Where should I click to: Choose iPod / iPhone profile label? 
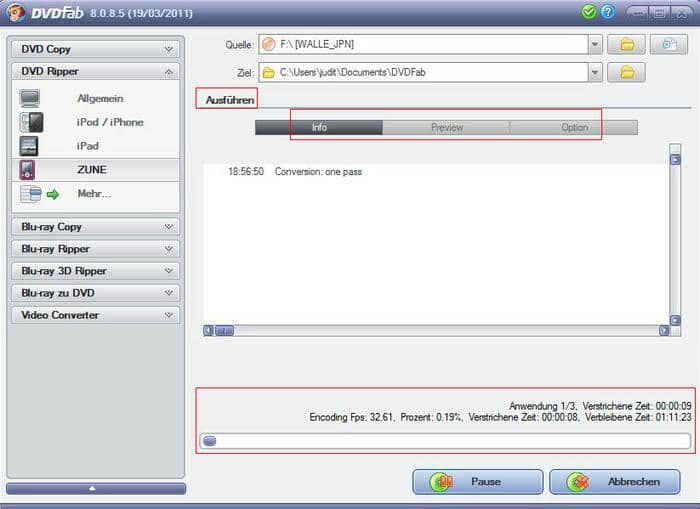coord(110,122)
